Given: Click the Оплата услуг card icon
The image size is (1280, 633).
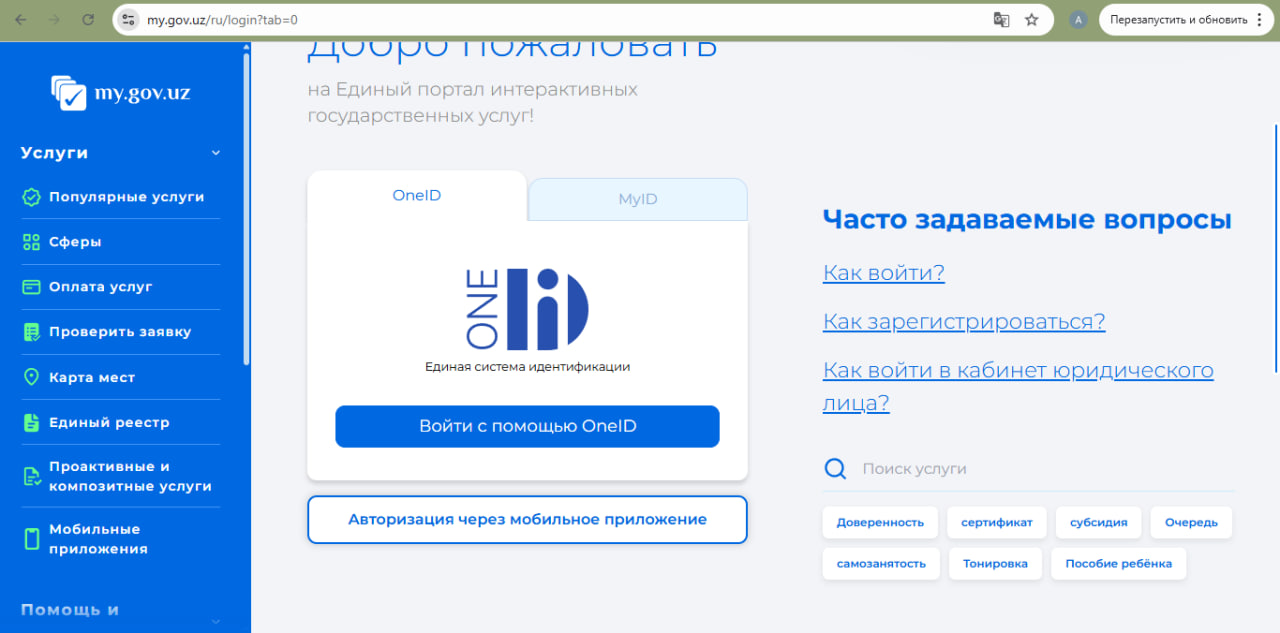Looking at the screenshot, I should tap(31, 287).
